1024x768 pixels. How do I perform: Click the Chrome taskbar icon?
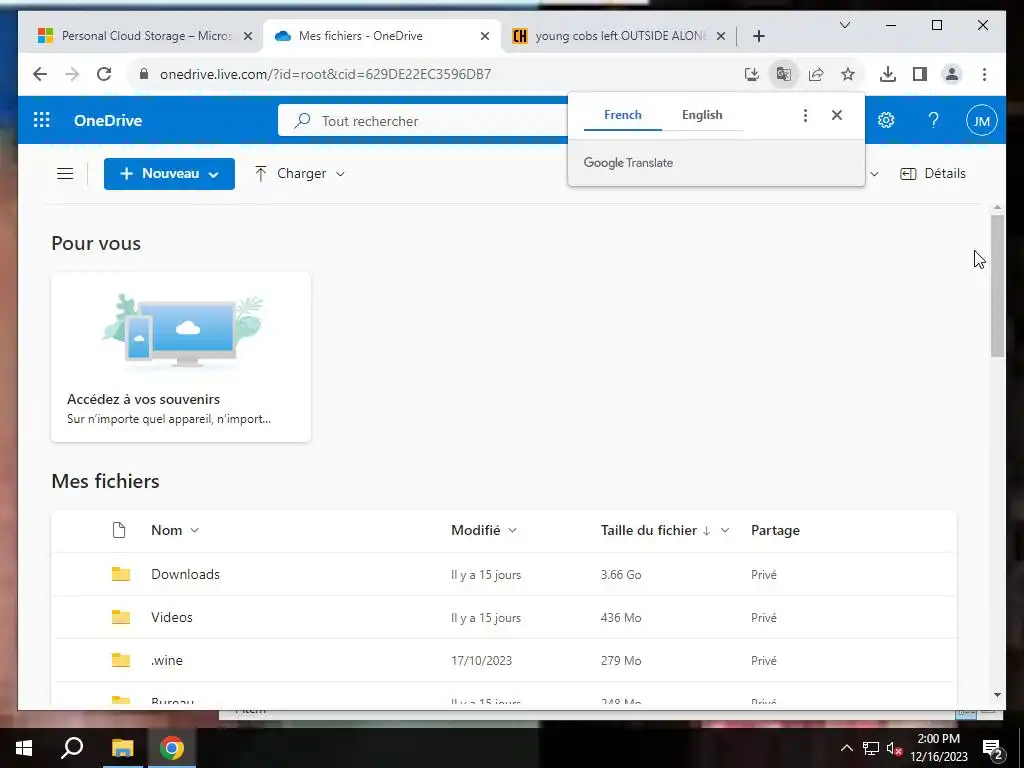point(172,748)
